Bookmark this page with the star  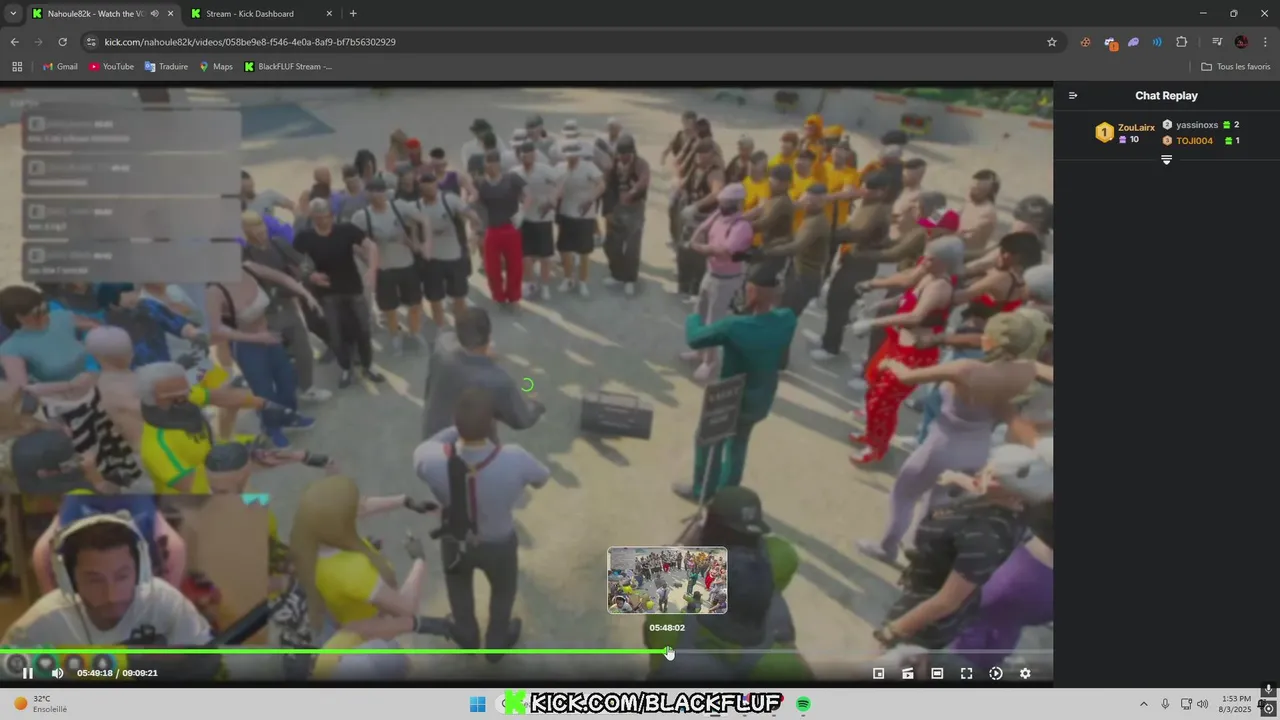pyautogui.click(x=1051, y=42)
